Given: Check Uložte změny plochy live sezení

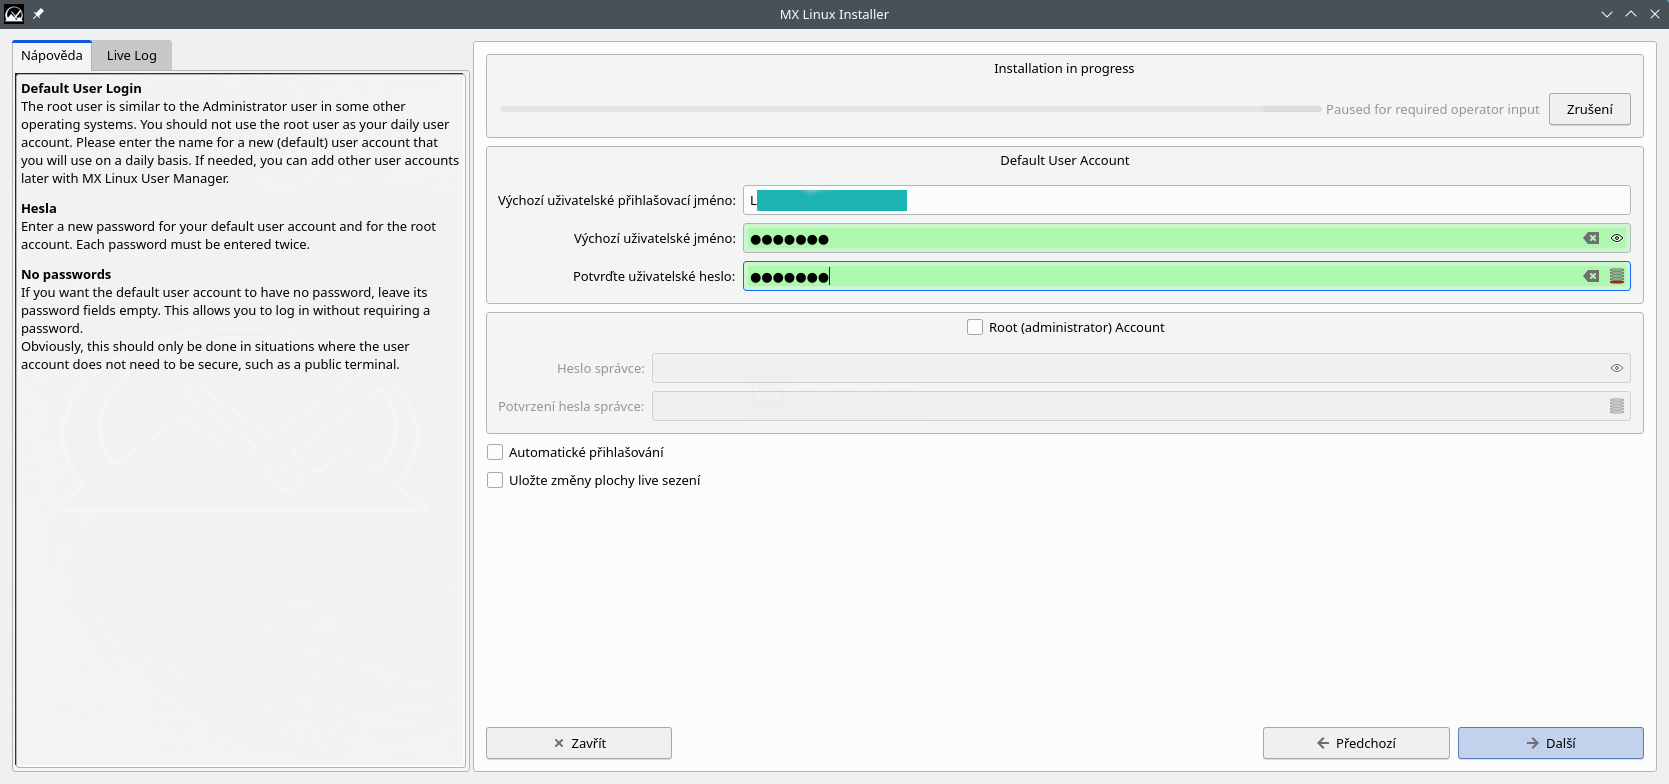Looking at the screenshot, I should 495,480.
